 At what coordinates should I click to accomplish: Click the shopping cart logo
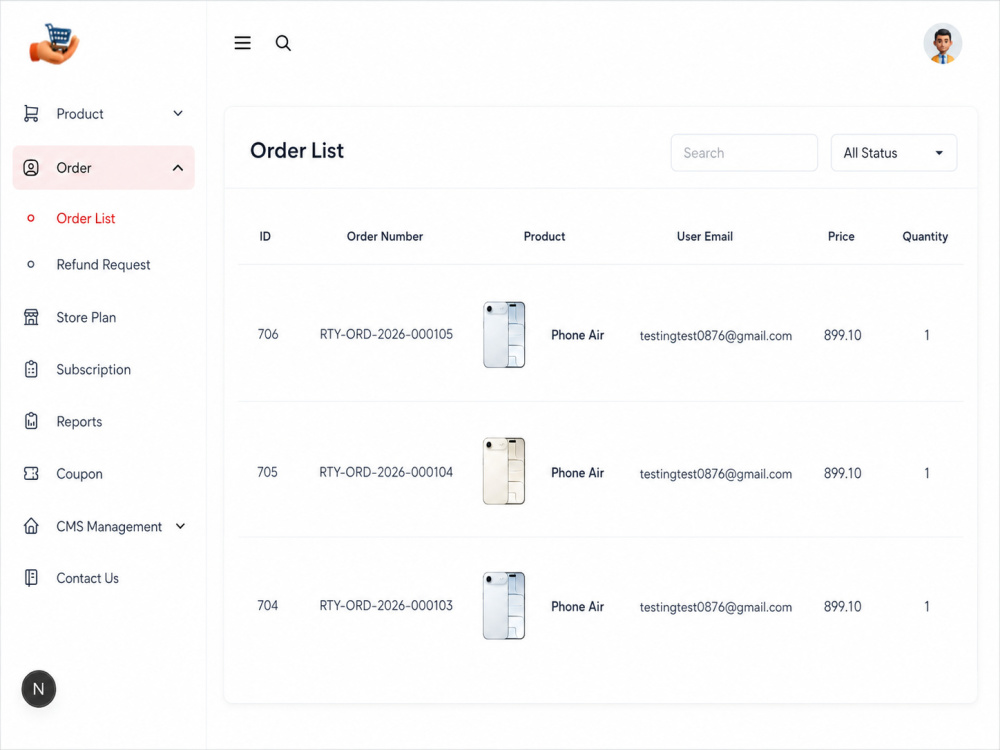(x=54, y=44)
